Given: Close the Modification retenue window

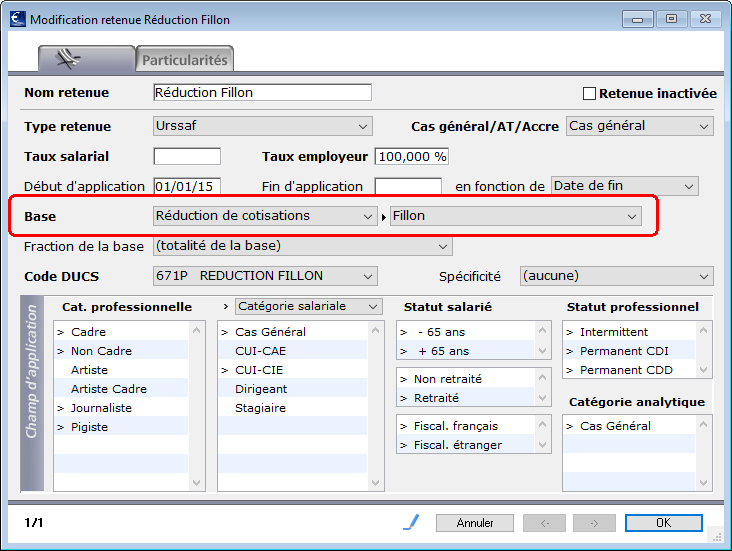Looking at the screenshot, I should point(705,19).
